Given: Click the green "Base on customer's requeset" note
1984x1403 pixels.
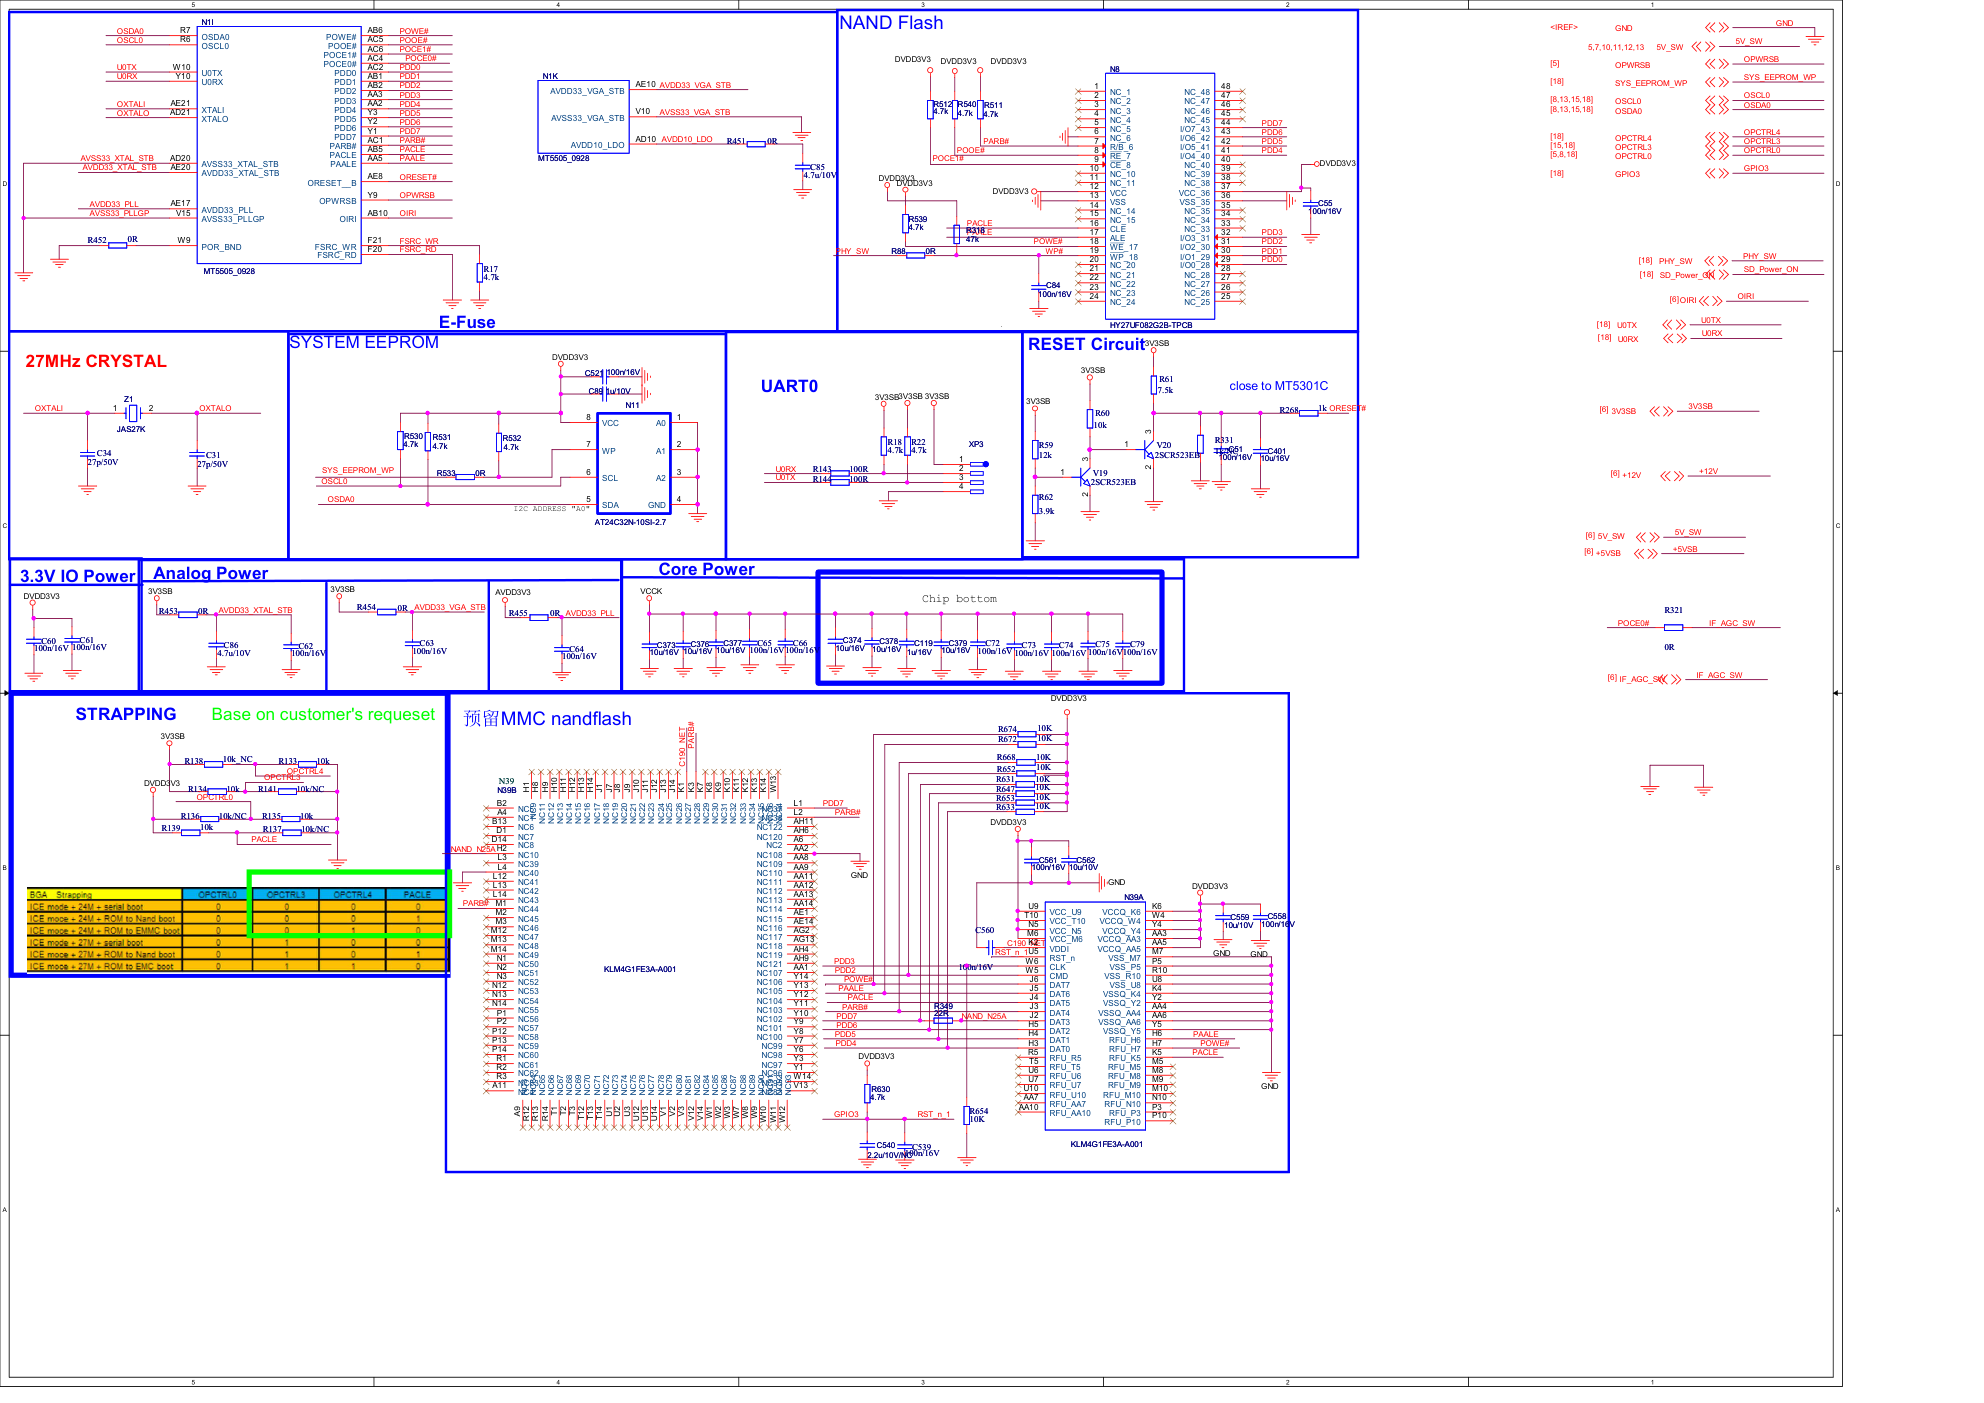Looking at the screenshot, I should click(323, 714).
